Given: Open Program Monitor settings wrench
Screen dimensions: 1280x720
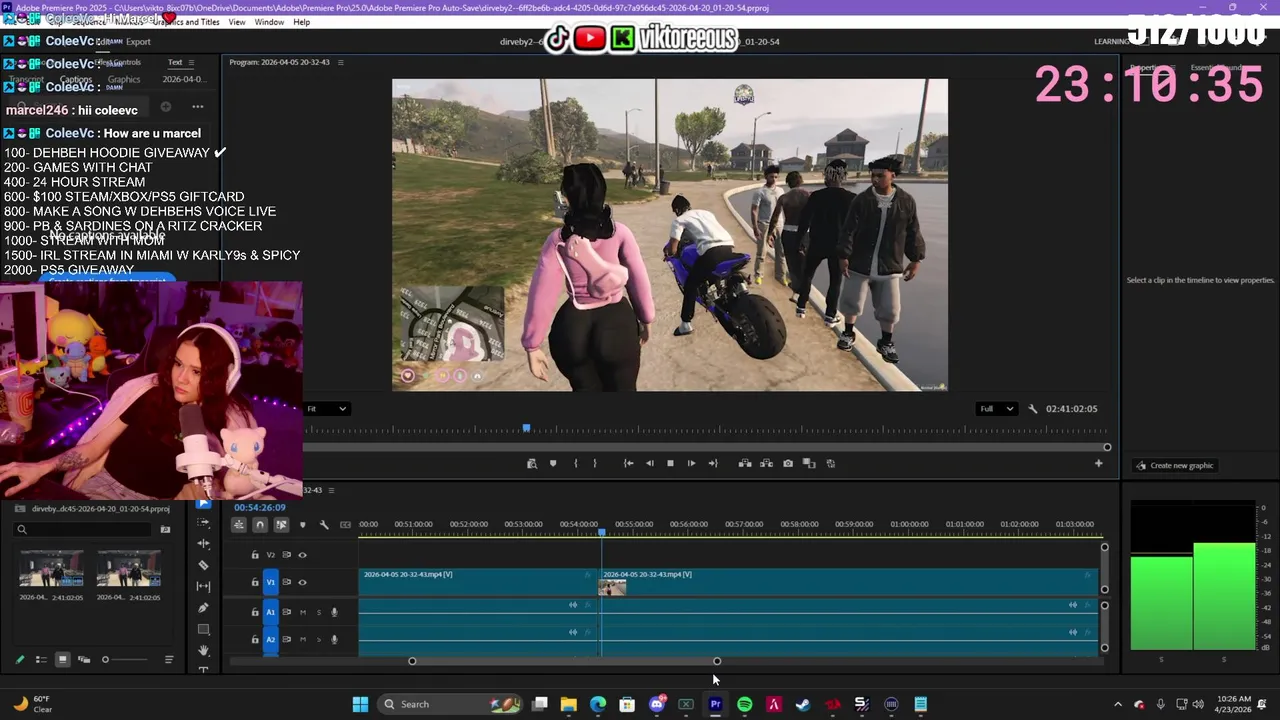Looking at the screenshot, I should 1033,409.
